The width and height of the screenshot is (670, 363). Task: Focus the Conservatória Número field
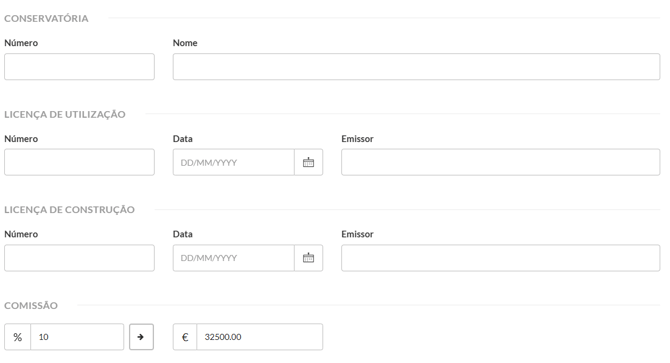point(79,67)
